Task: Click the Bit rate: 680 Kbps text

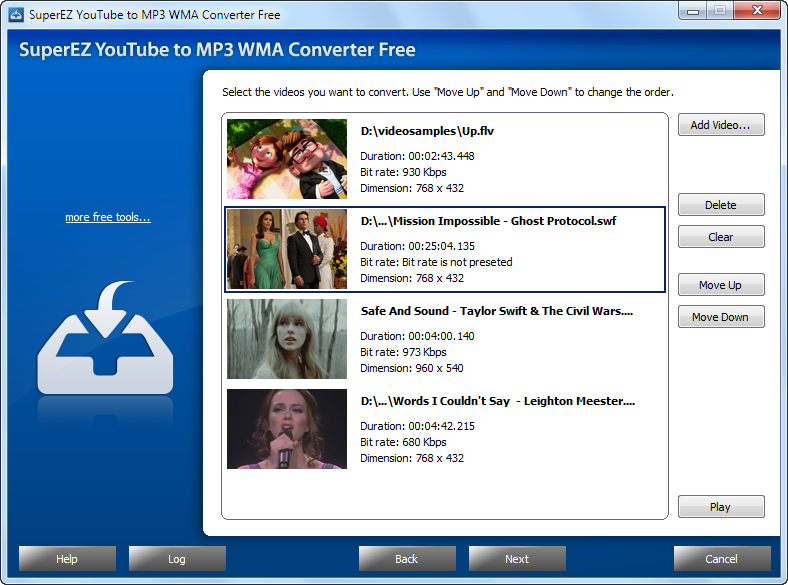Action: coord(403,442)
